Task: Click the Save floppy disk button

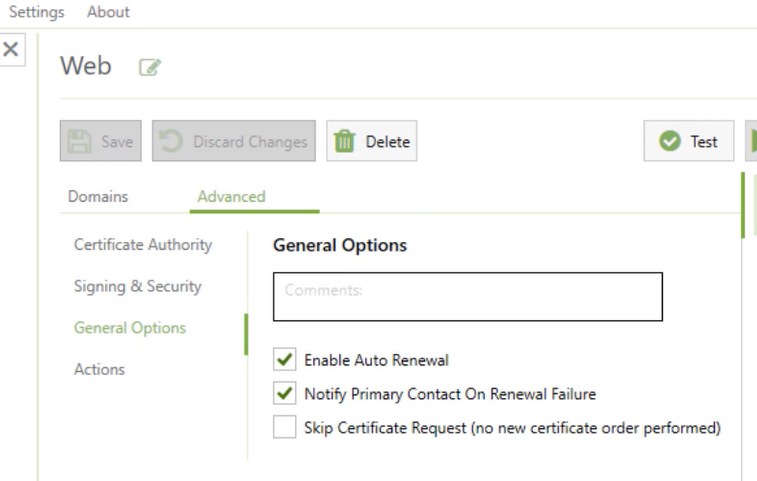Action: click(x=101, y=141)
